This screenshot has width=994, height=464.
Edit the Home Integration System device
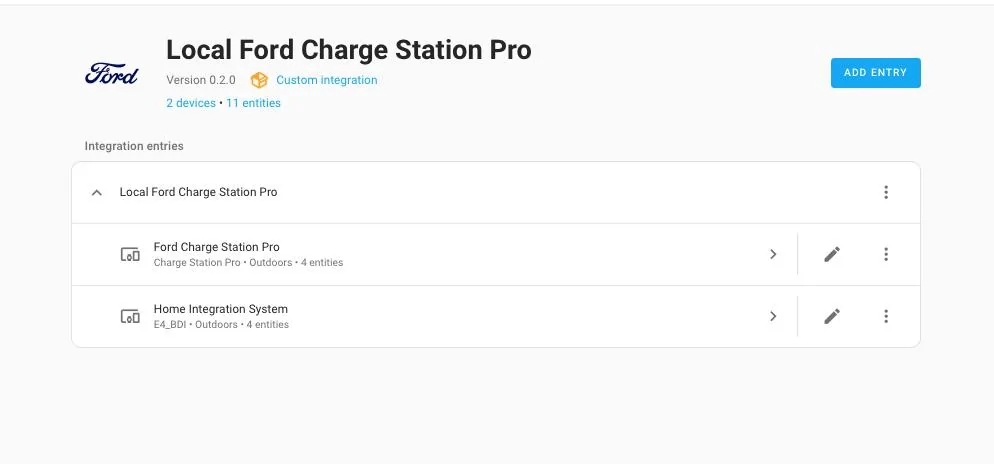[x=832, y=316]
